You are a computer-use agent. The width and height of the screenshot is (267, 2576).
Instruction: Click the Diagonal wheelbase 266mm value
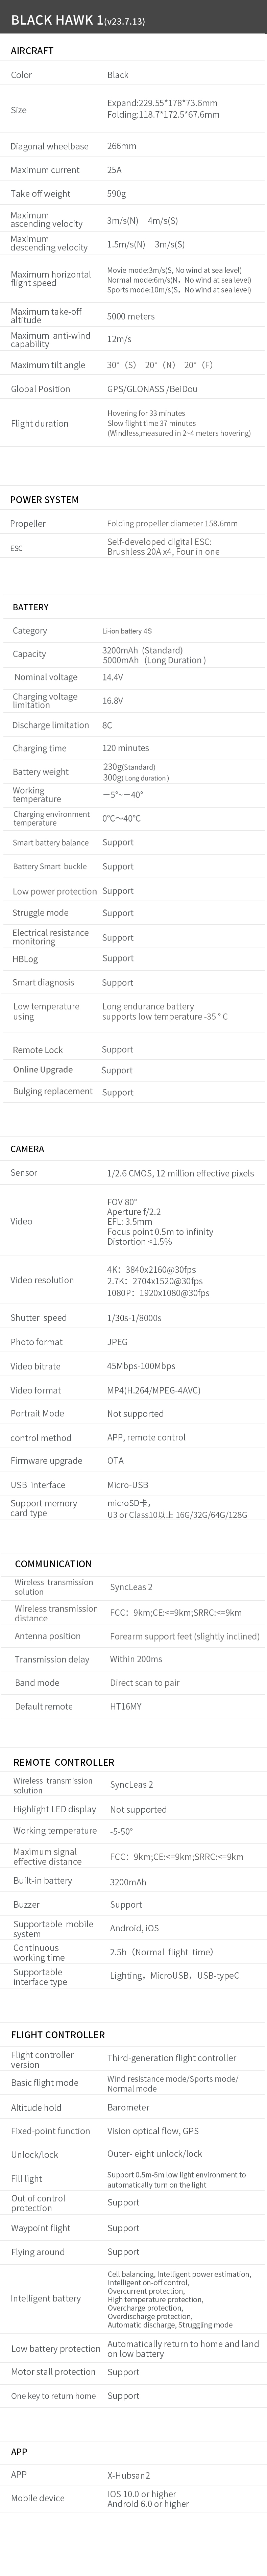[122, 146]
